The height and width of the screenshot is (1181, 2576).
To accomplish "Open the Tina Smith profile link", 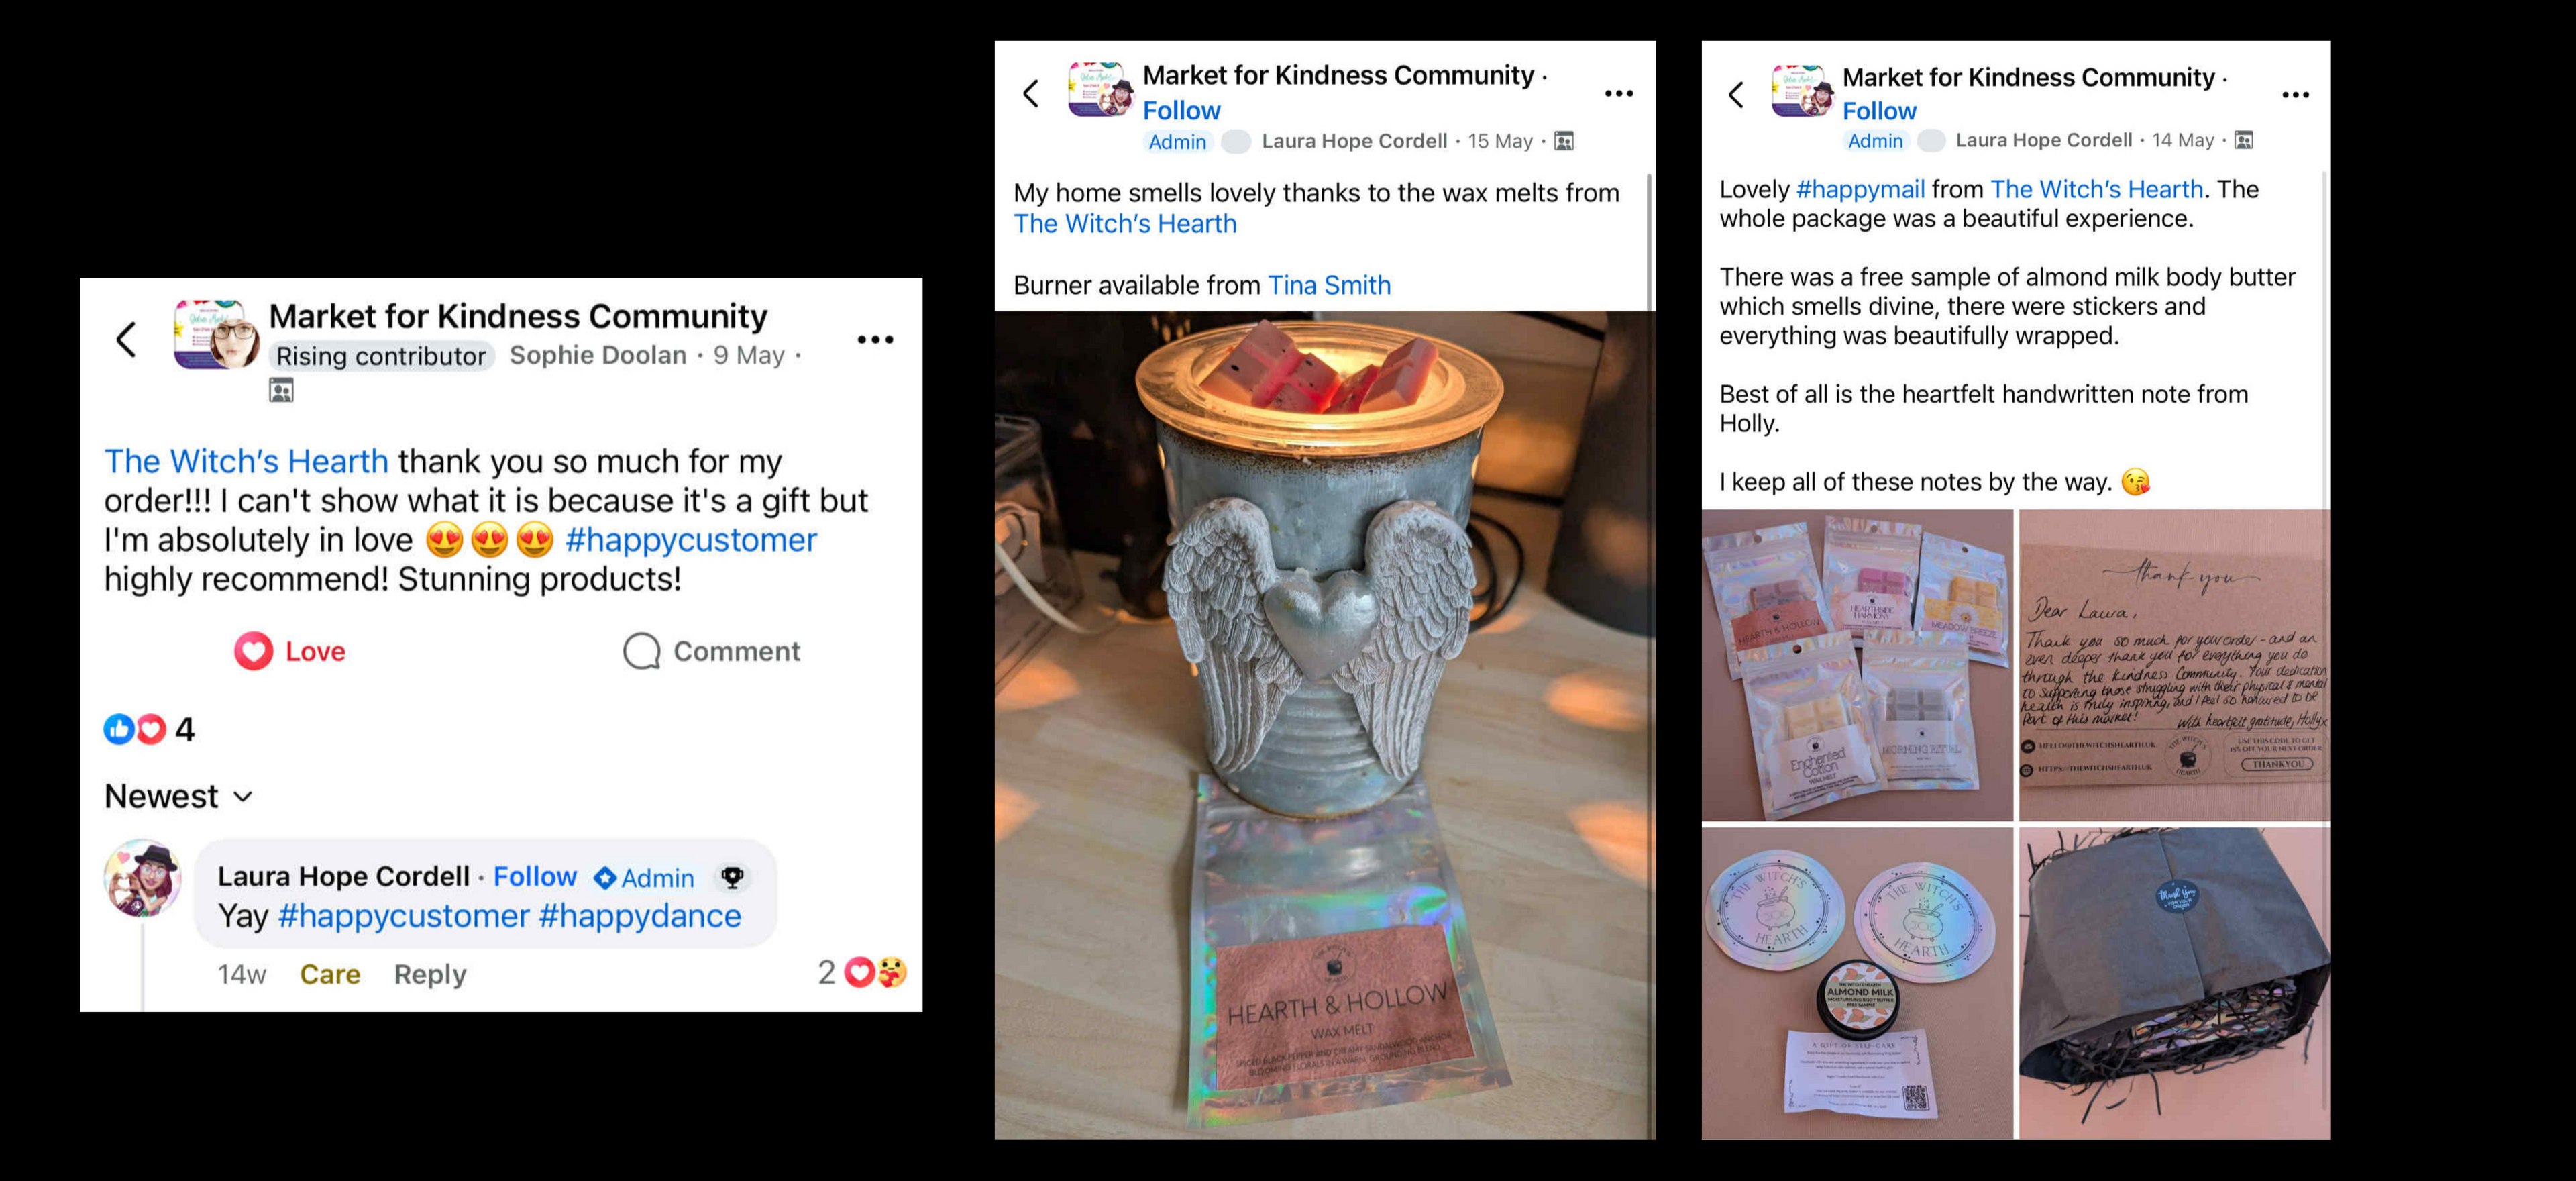I will (1329, 285).
